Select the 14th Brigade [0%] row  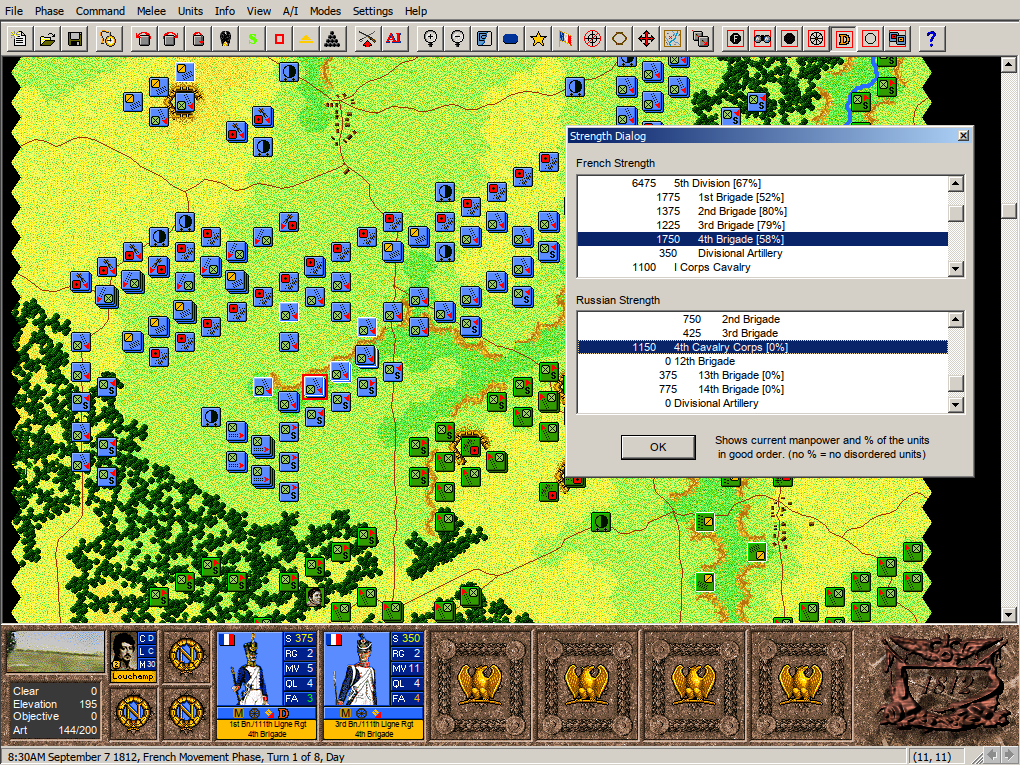762,389
